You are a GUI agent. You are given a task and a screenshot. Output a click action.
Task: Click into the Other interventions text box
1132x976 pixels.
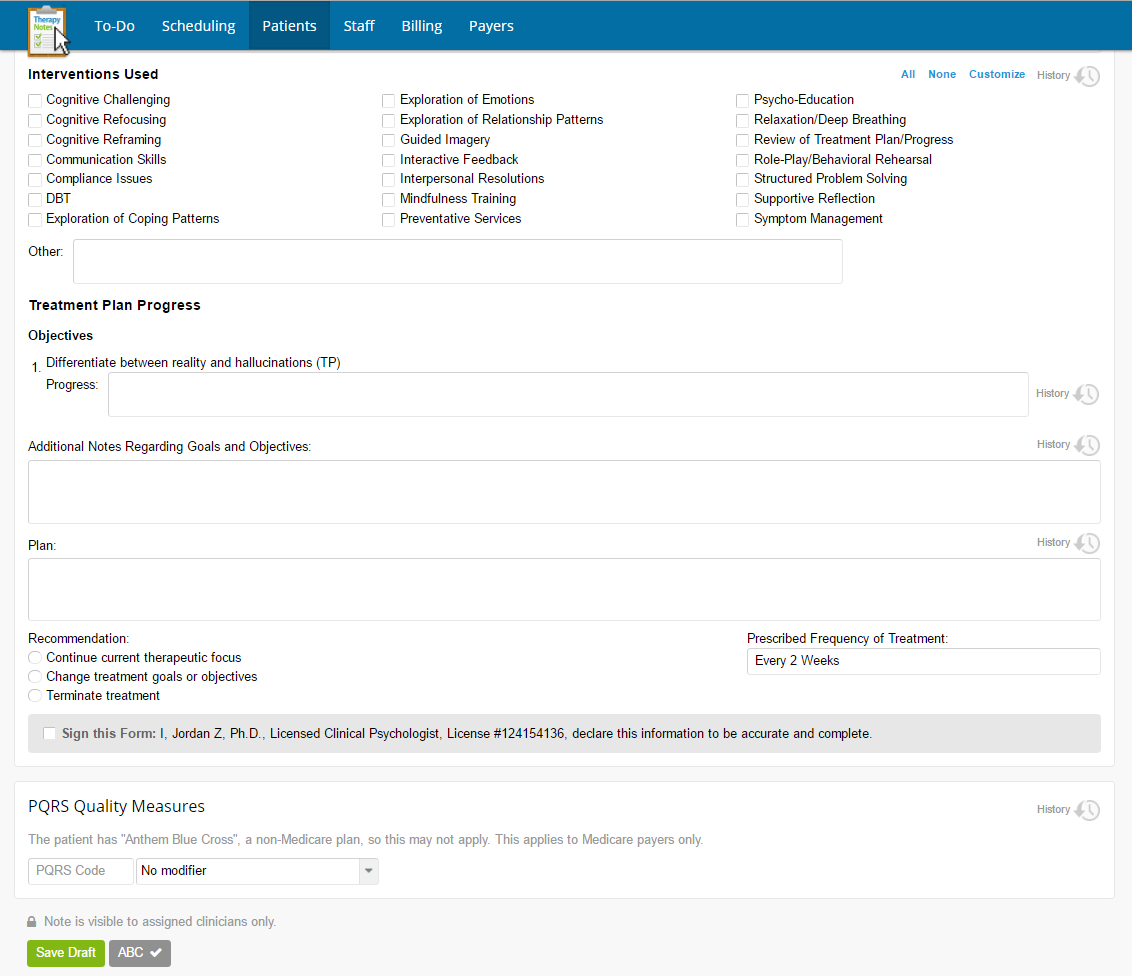(458, 261)
